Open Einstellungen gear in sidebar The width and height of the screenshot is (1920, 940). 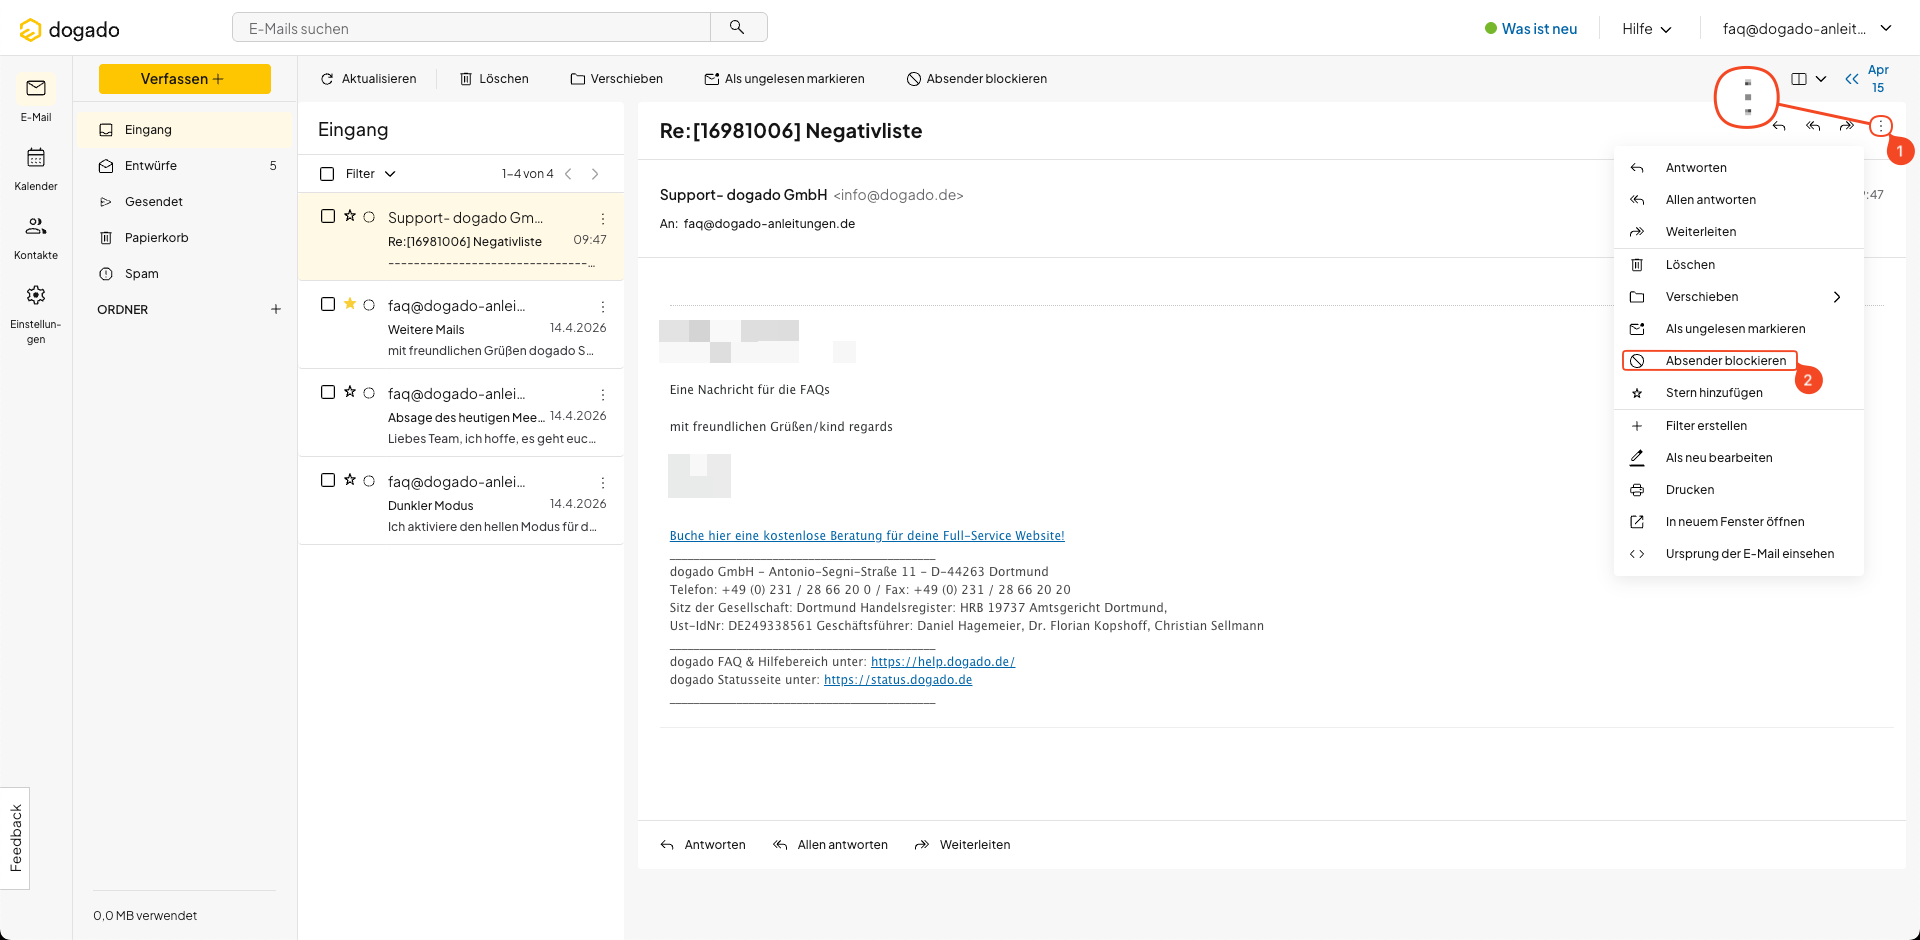[x=36, y=314]
